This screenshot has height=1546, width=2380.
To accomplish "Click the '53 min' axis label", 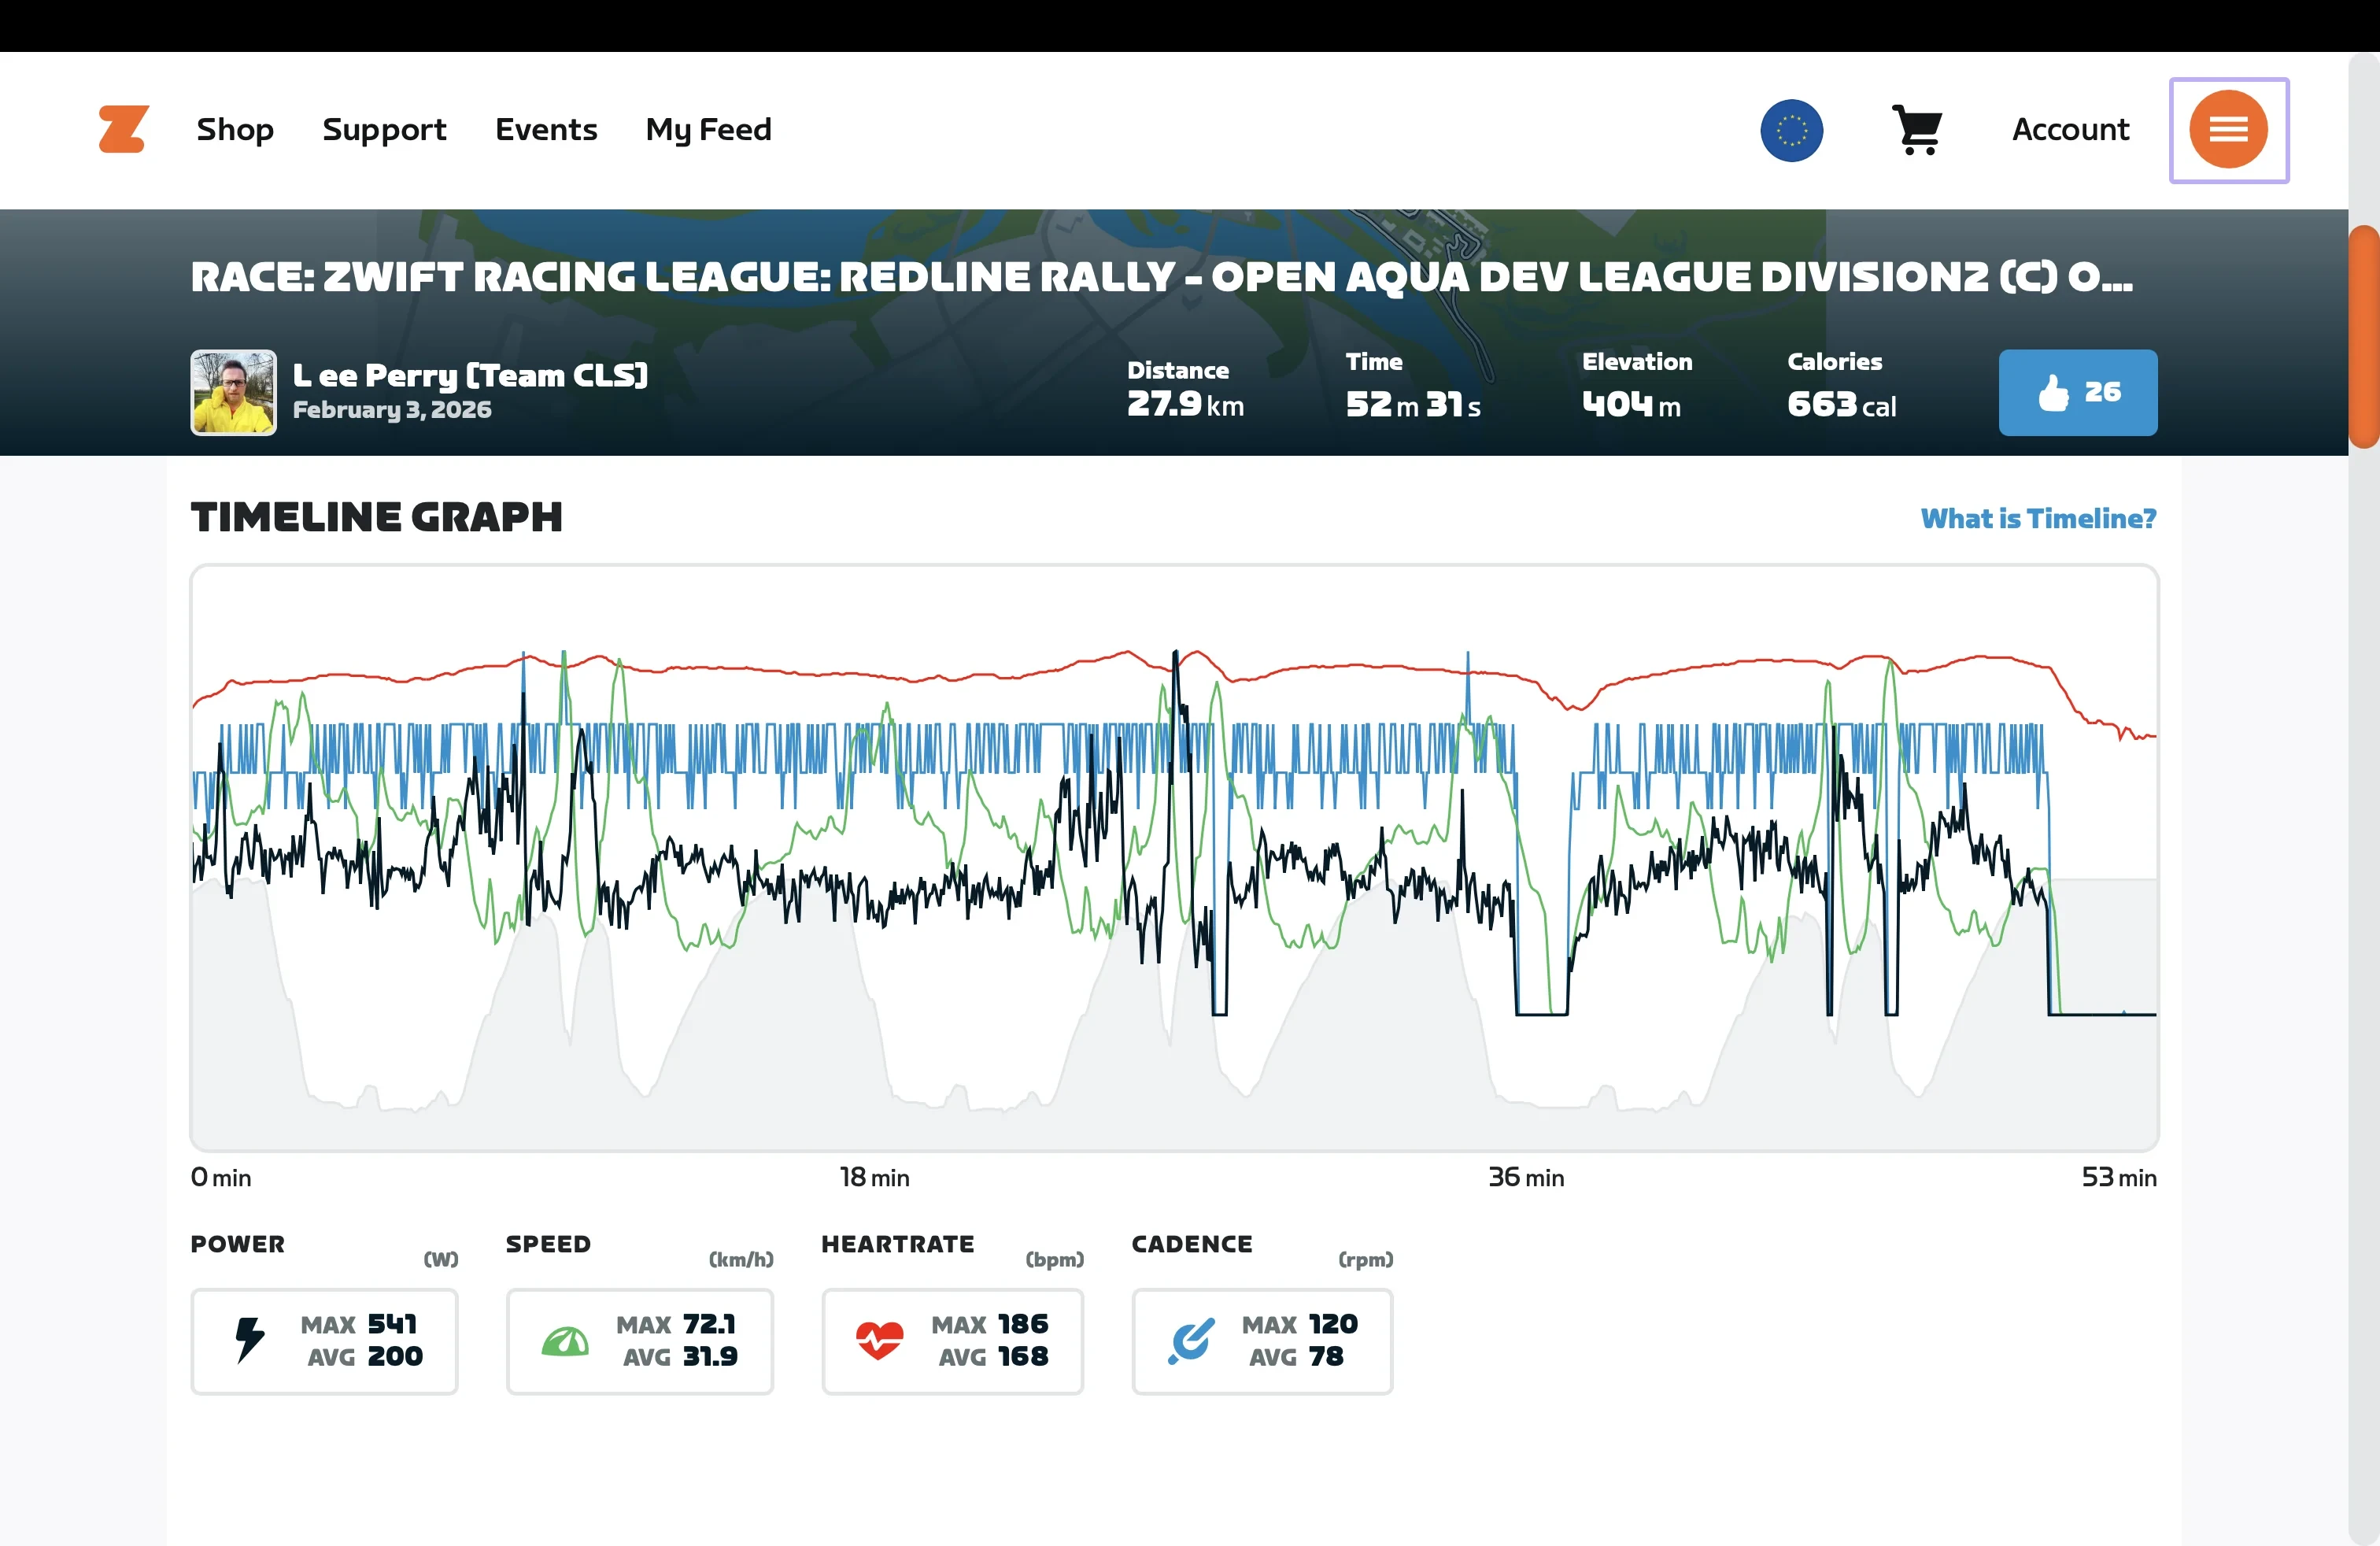I will pos(2119,1177).
